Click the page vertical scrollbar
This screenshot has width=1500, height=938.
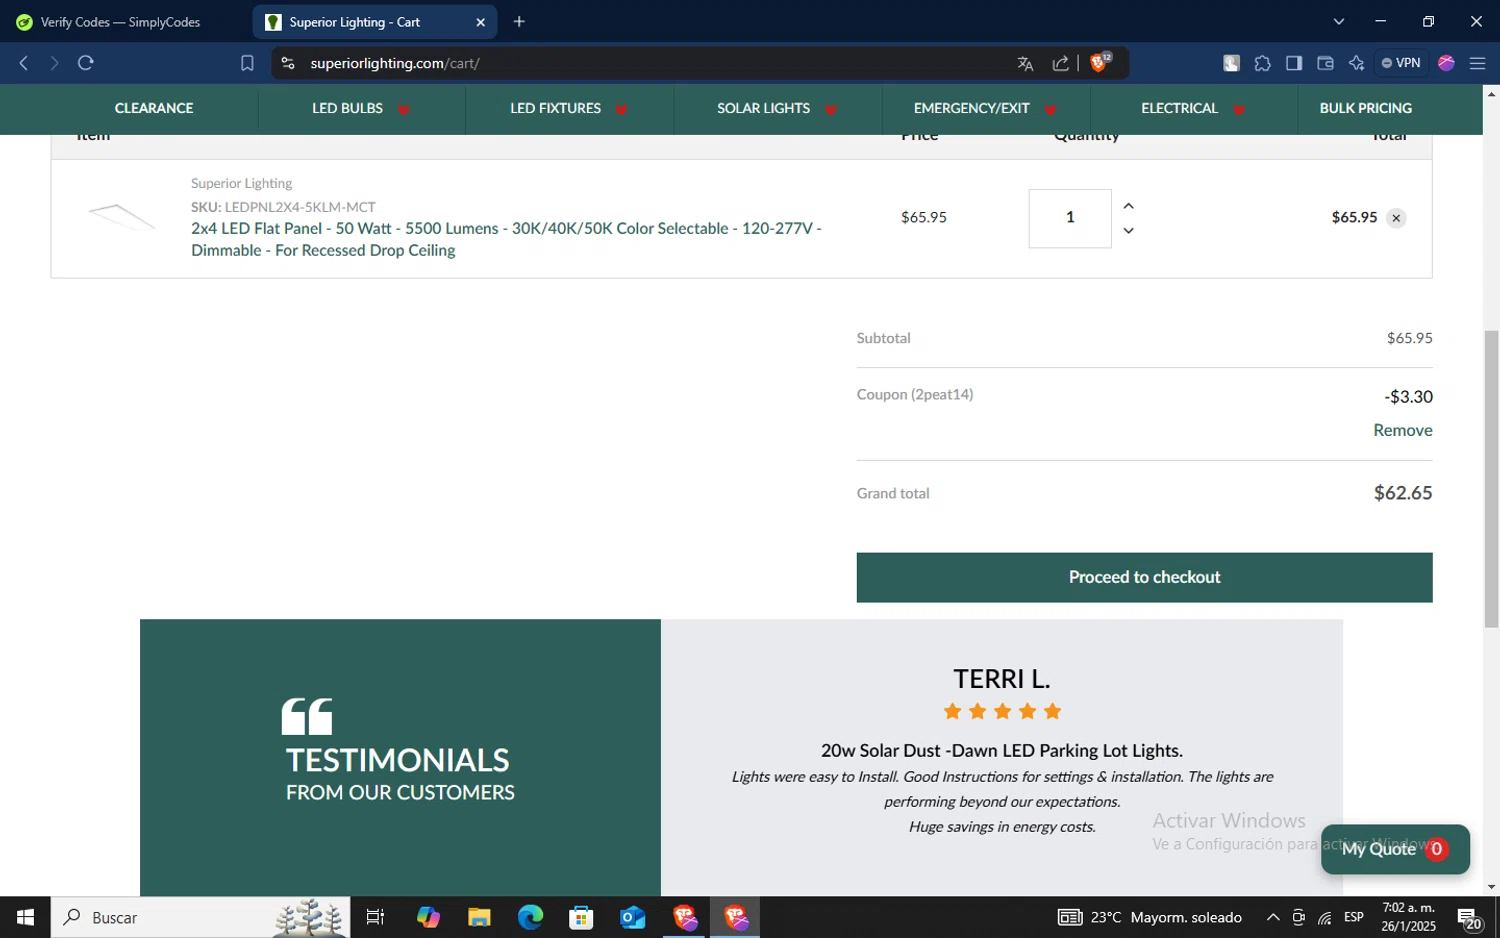click(1491, 480)
